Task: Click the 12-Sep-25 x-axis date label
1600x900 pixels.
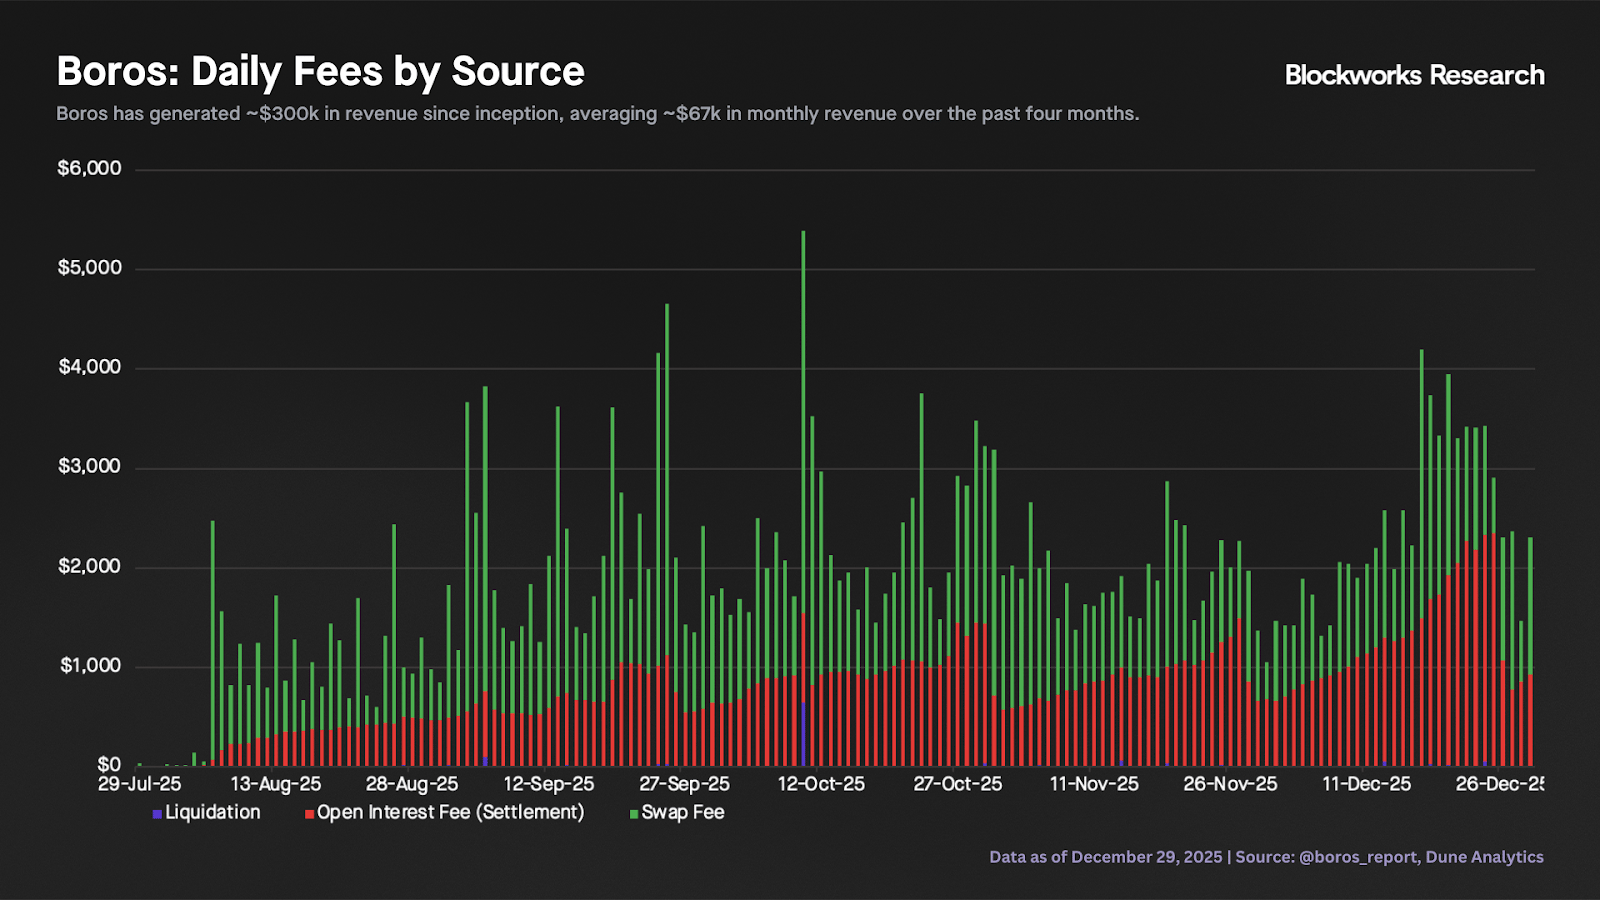Action: click(x=548, y=784)
